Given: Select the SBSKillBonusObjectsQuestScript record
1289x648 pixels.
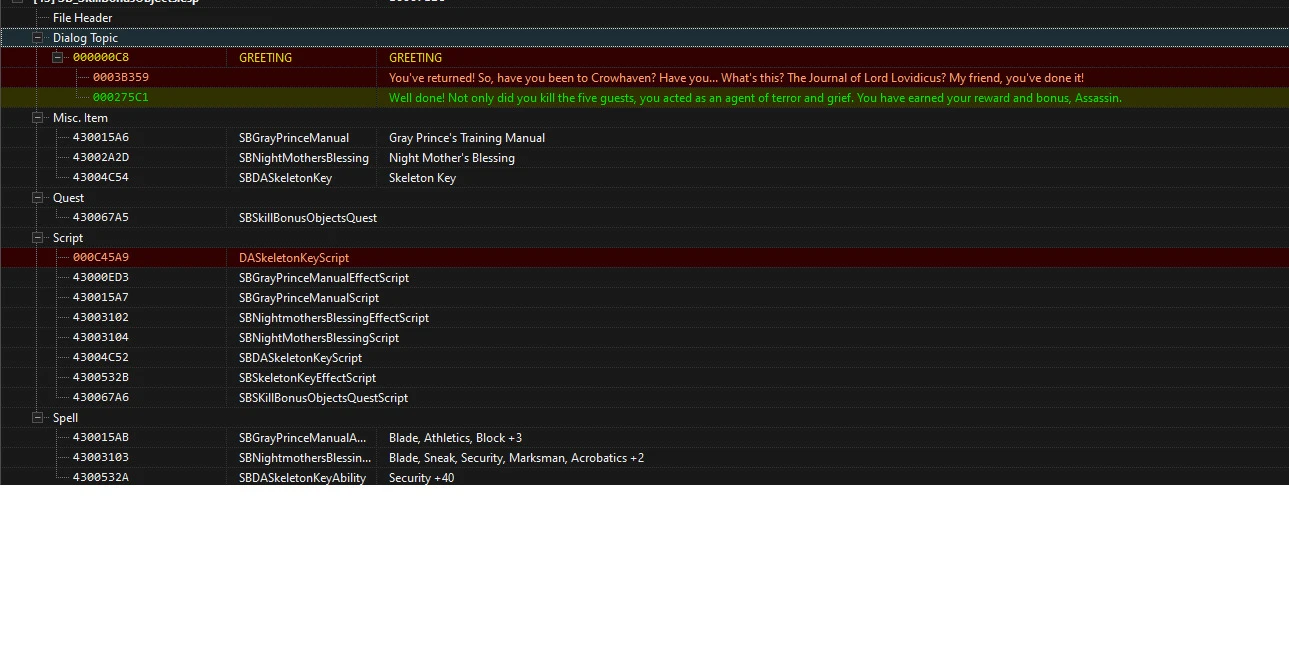Looking at the screenshot, I should pyautogui.click(x=323, y=398).
